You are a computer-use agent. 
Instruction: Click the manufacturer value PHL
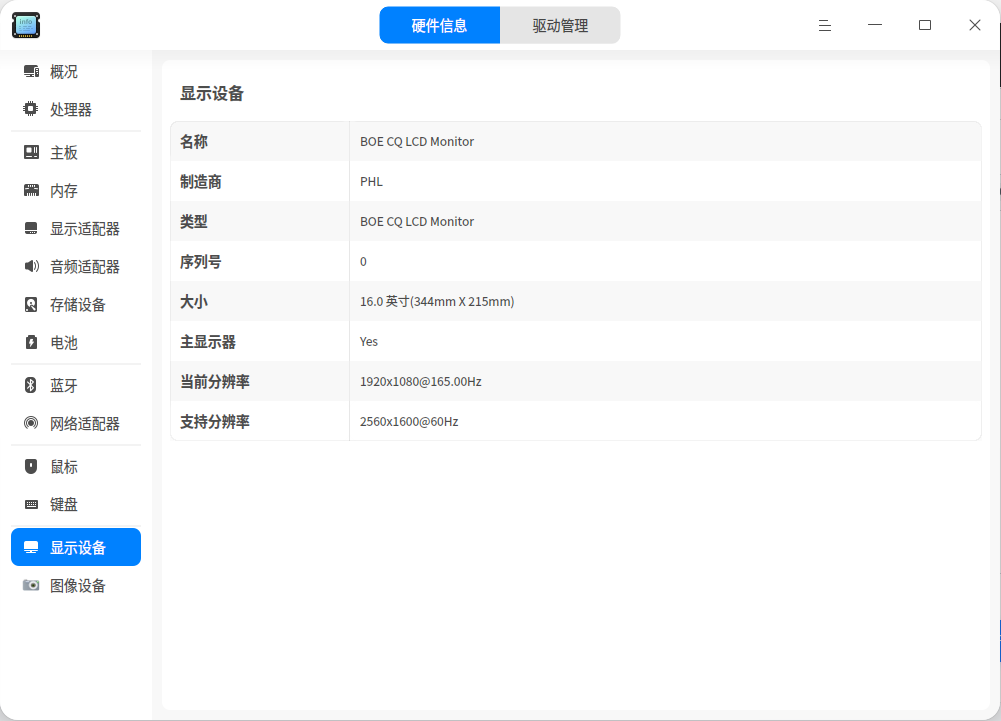(372, 182)
